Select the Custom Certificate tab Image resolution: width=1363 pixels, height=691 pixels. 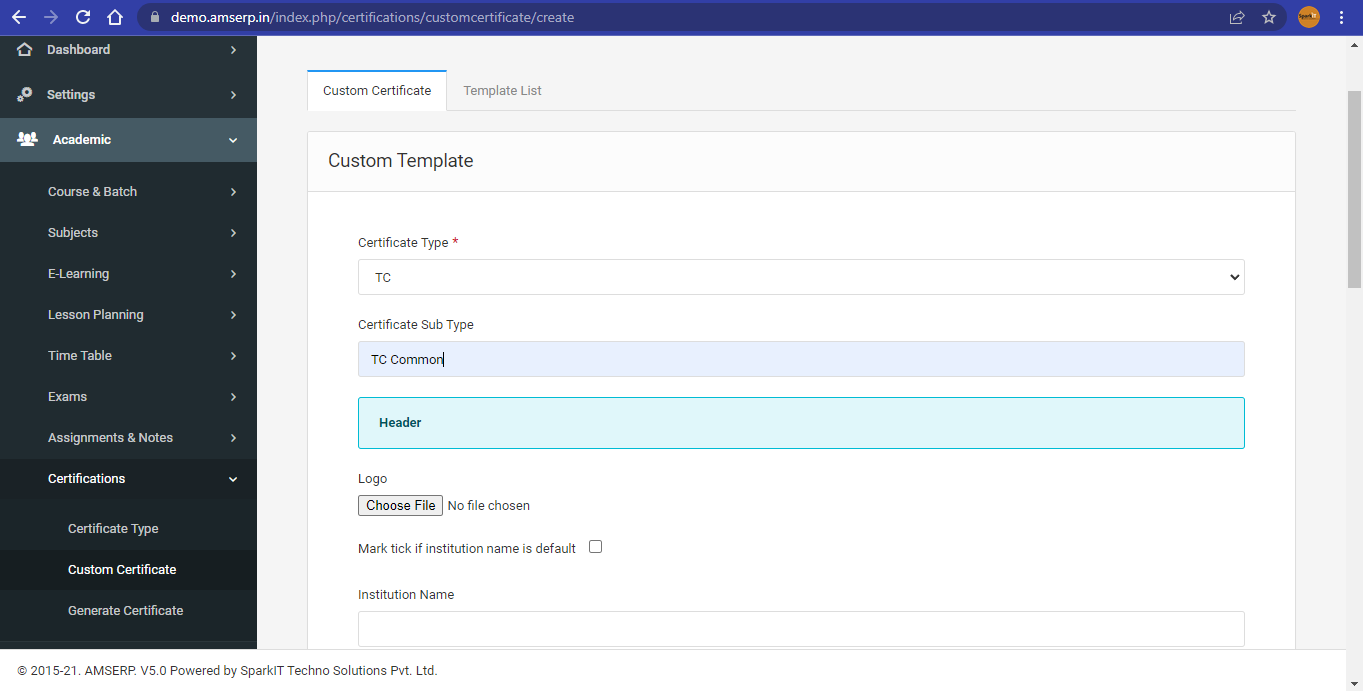(376, 90)
